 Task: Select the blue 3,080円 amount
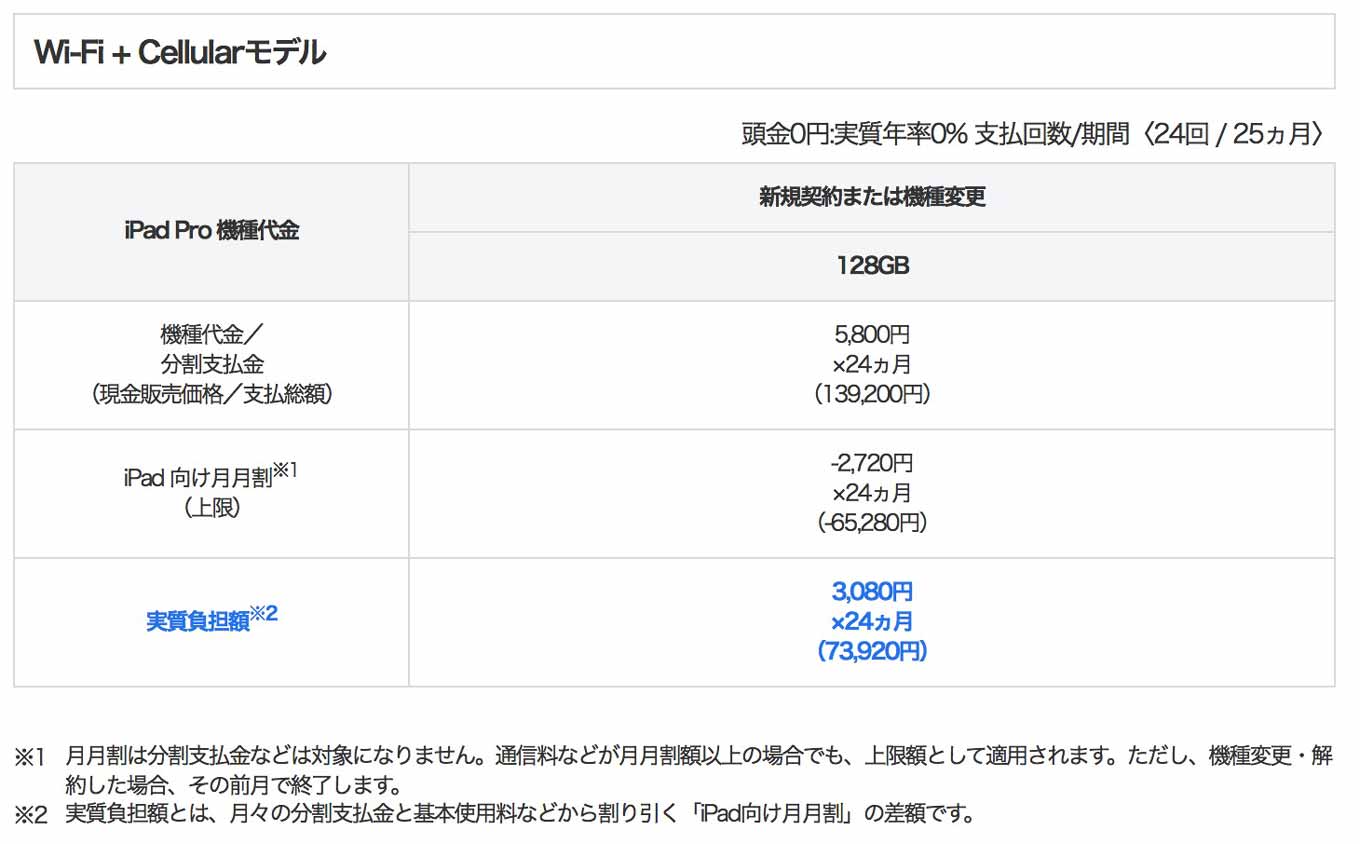click(x=872, y=592)
